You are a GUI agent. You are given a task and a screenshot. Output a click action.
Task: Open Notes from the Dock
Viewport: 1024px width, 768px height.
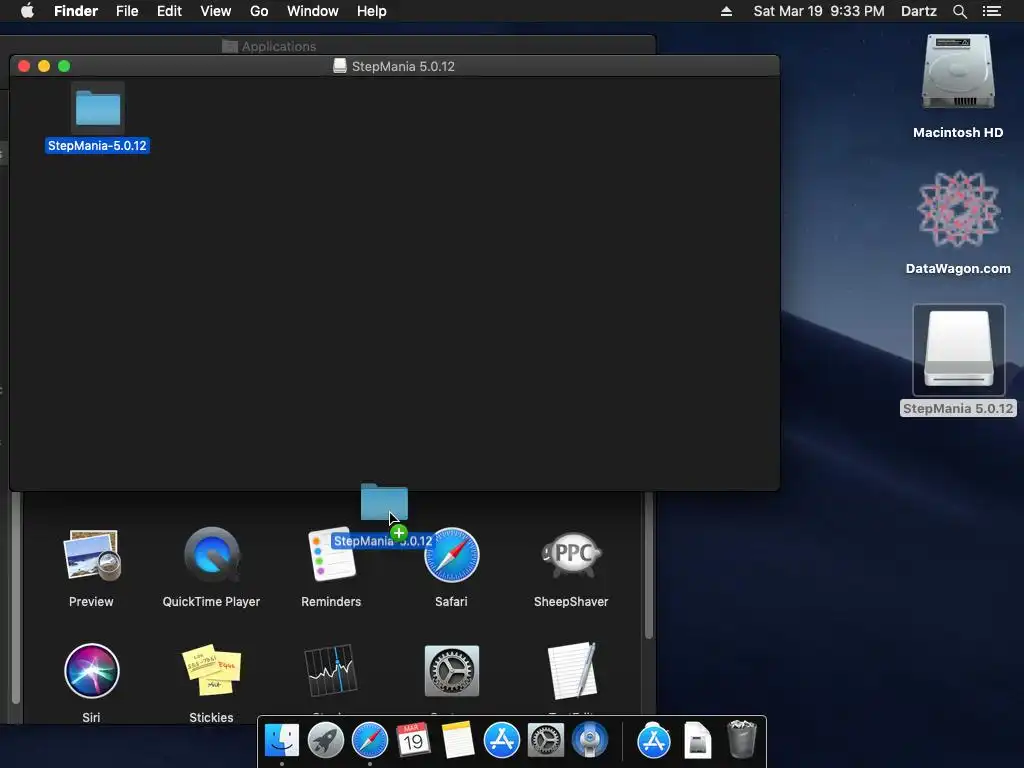tap(458, 741)
